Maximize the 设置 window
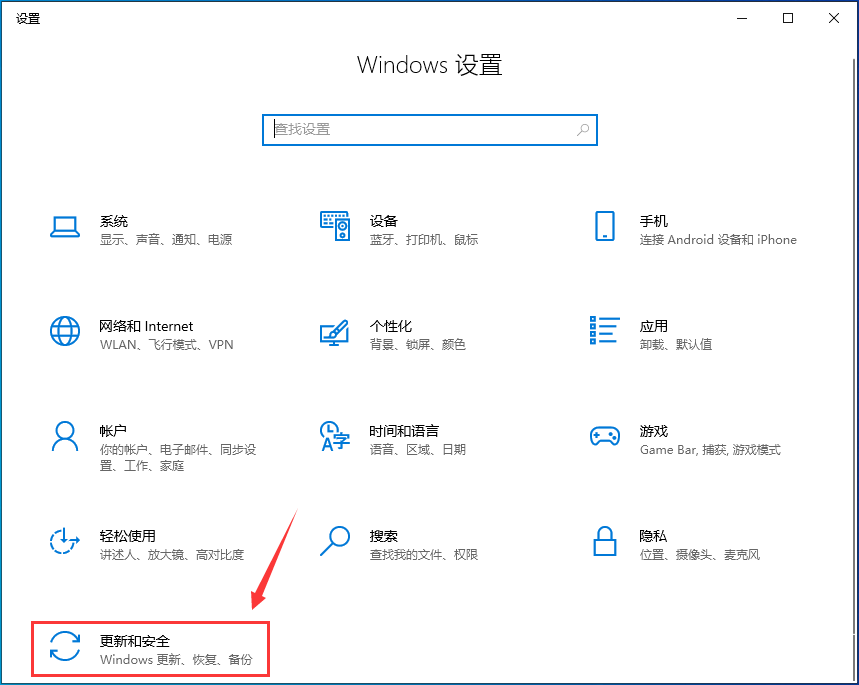The height and width of the screenshot is (685, 859). click(788, 18)
